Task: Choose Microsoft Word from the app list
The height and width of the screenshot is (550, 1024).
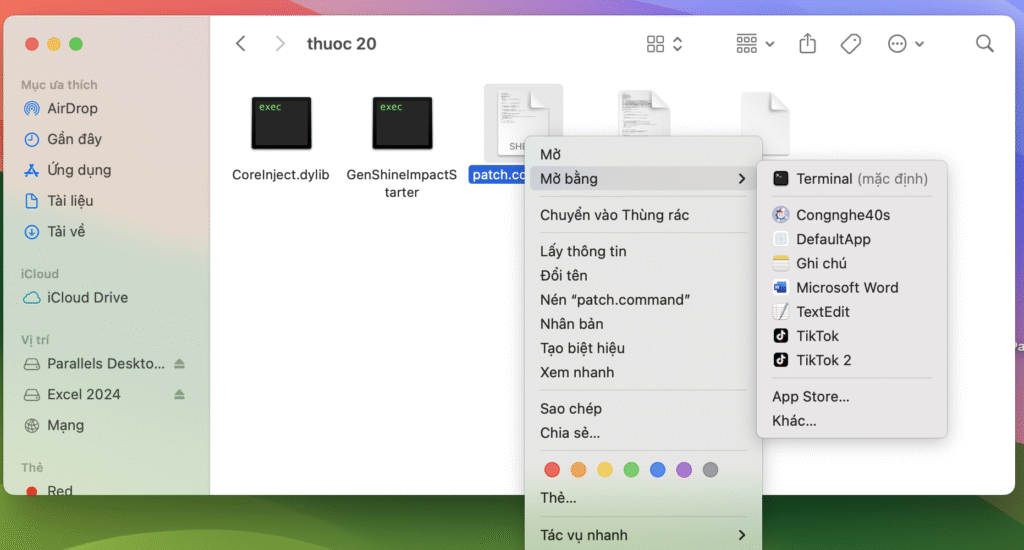Action: pyautogui.click(x=846, y=288)
